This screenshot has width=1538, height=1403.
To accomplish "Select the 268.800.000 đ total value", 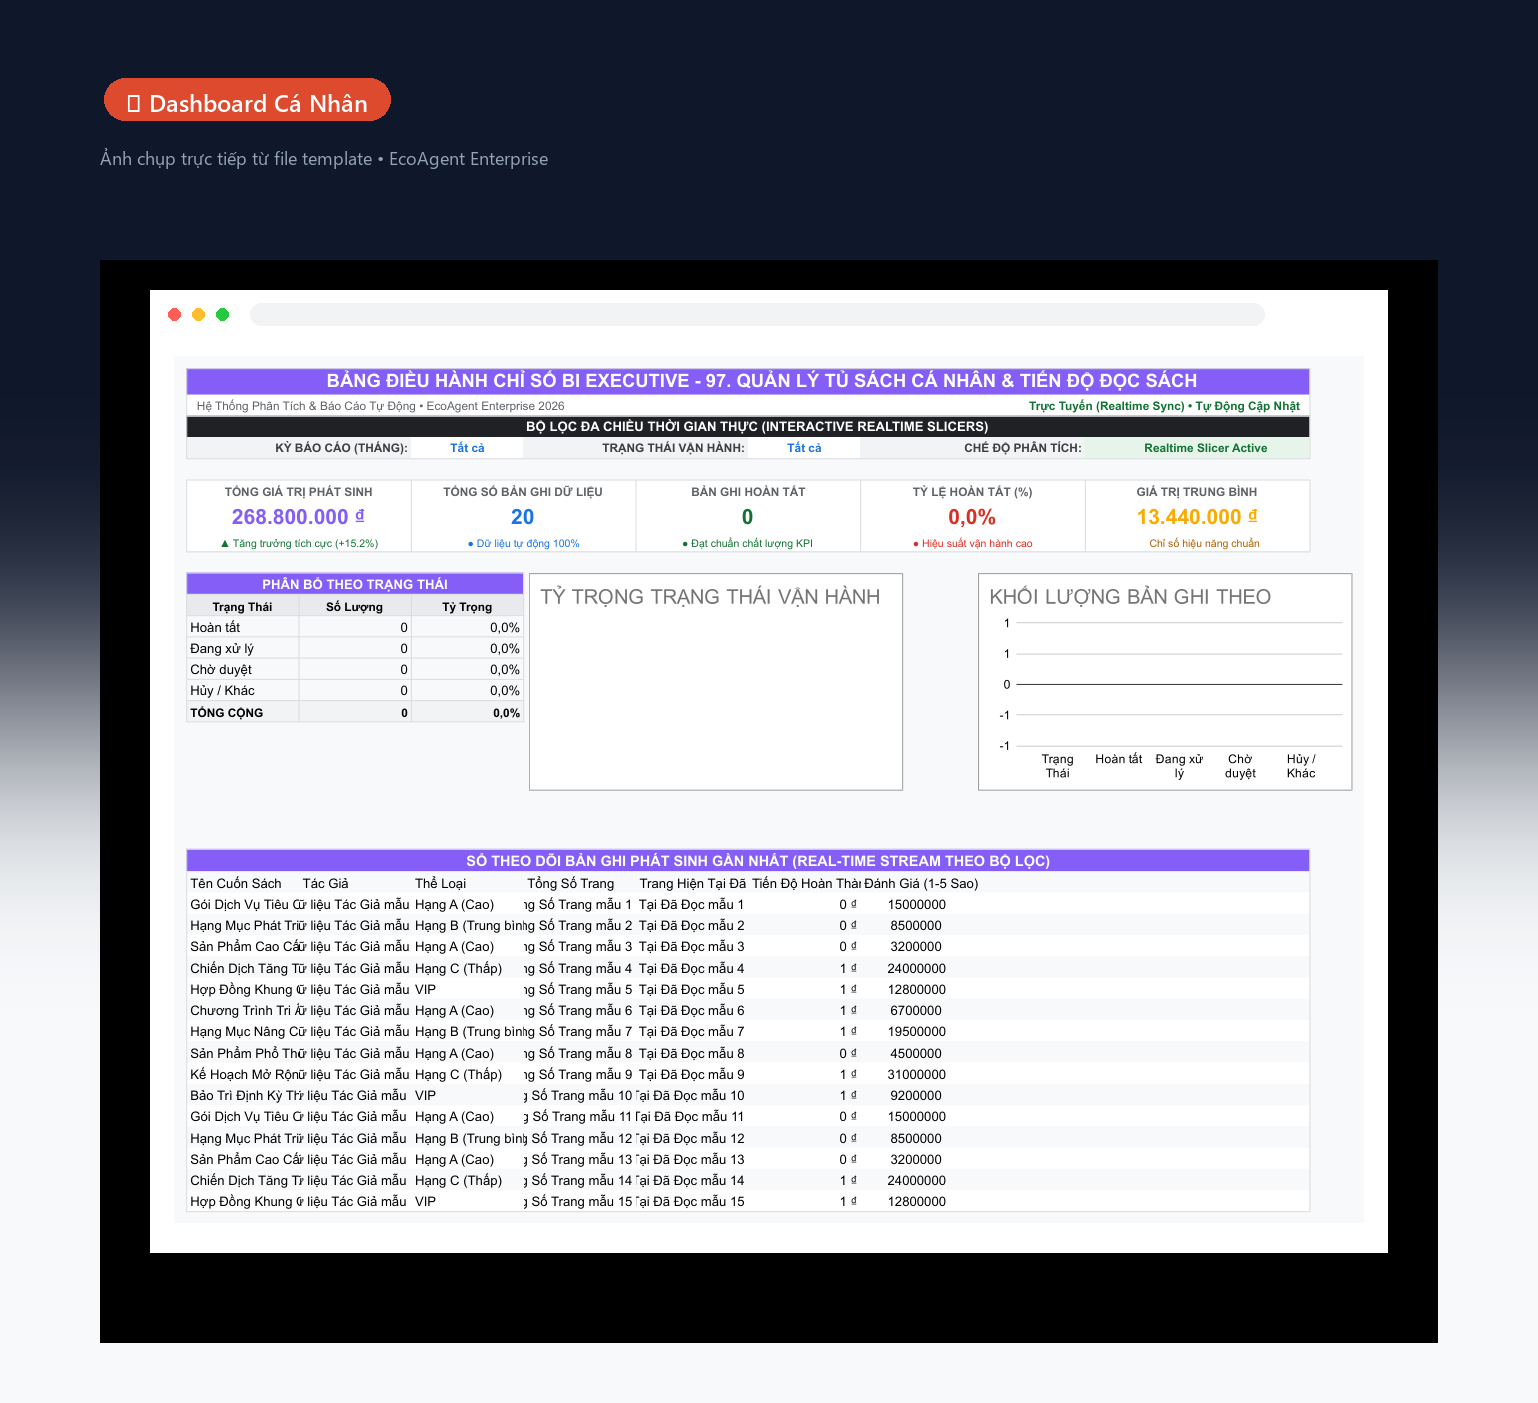I will 298,517.
